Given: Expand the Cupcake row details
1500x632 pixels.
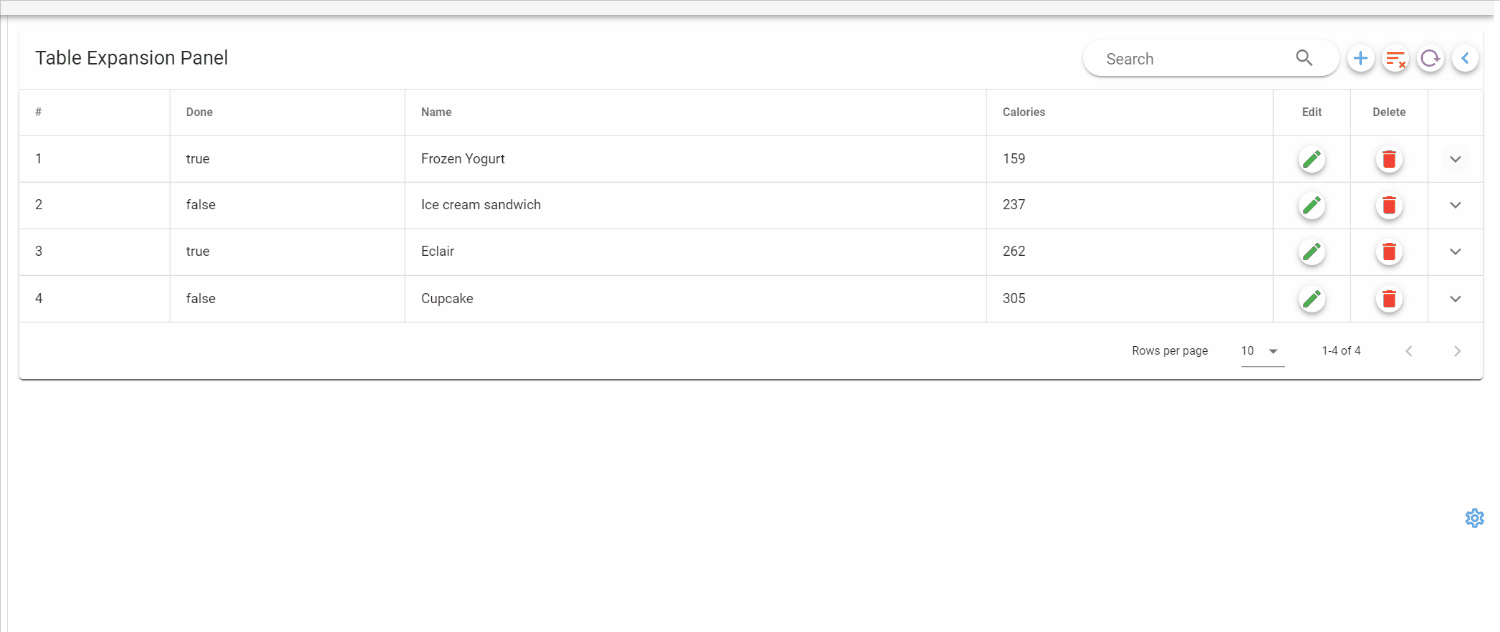Looking at the screenshot, I should (1456, 299).
